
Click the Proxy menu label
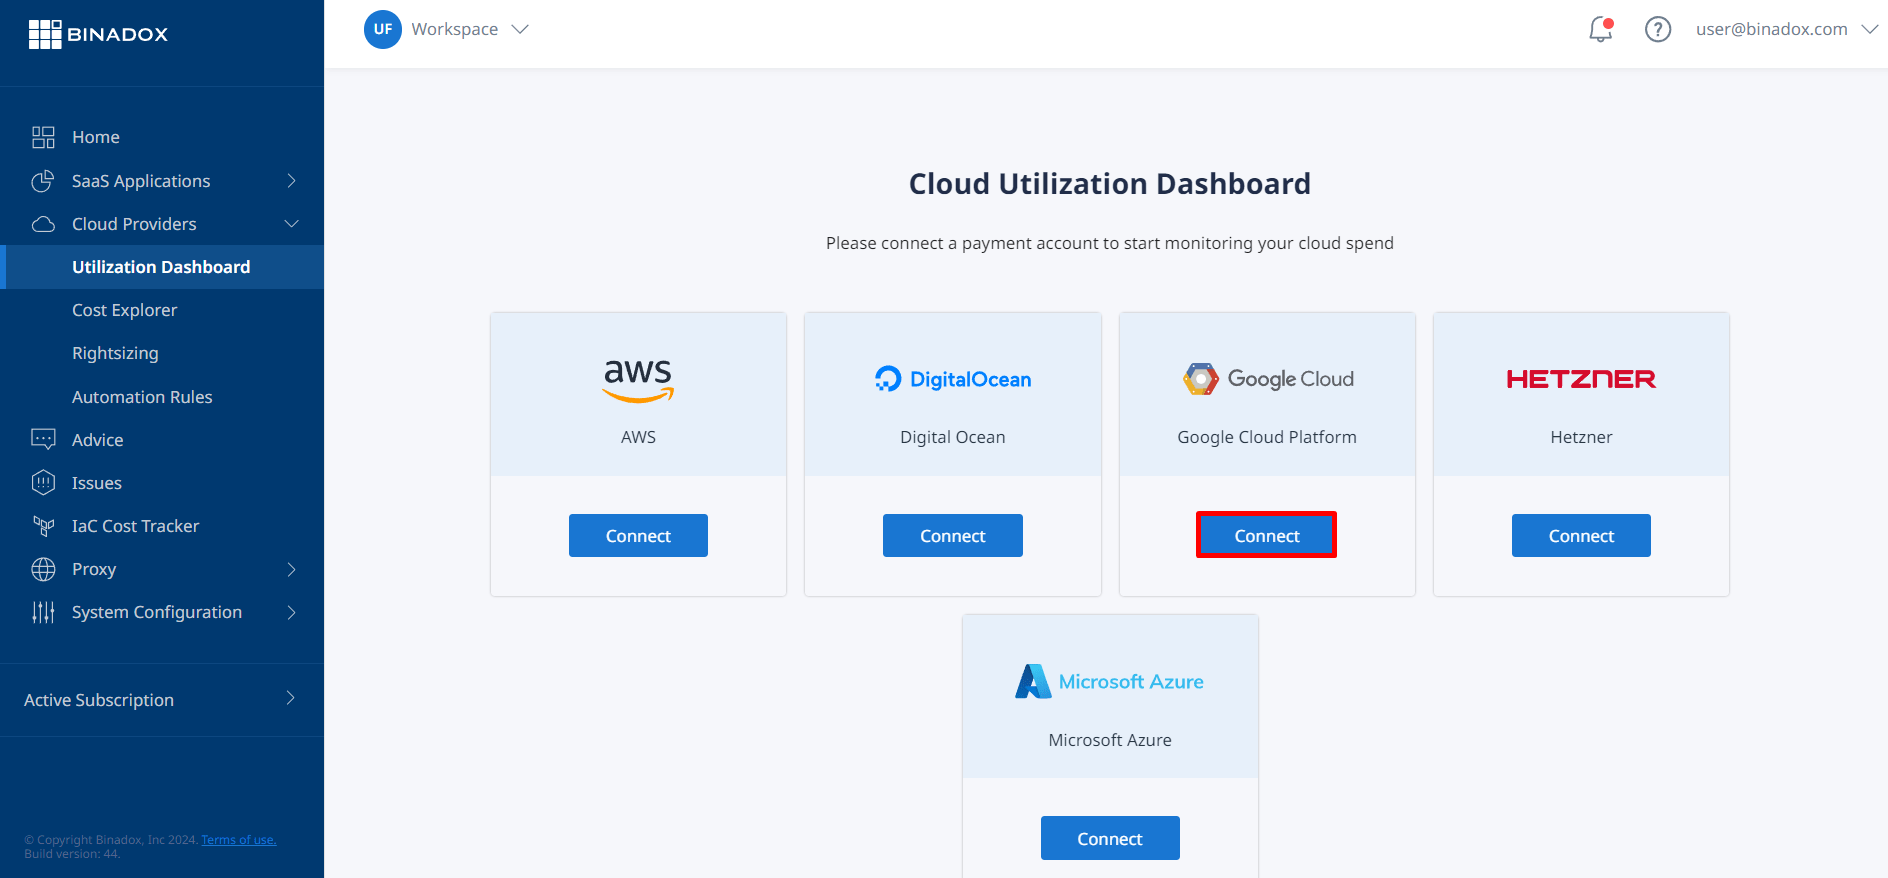coord(94,569)
